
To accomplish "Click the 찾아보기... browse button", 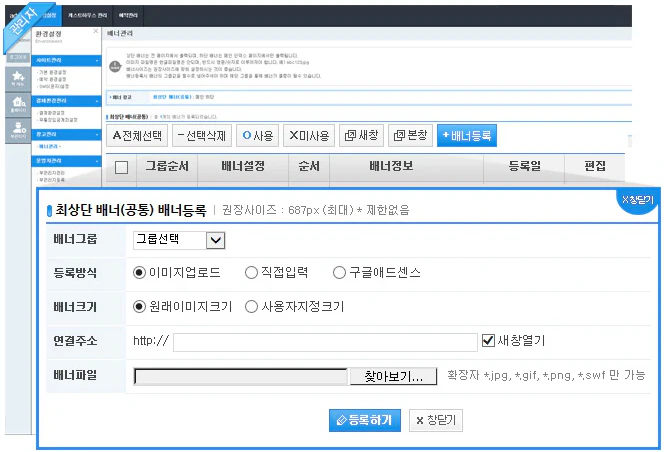I will (393, 376).
